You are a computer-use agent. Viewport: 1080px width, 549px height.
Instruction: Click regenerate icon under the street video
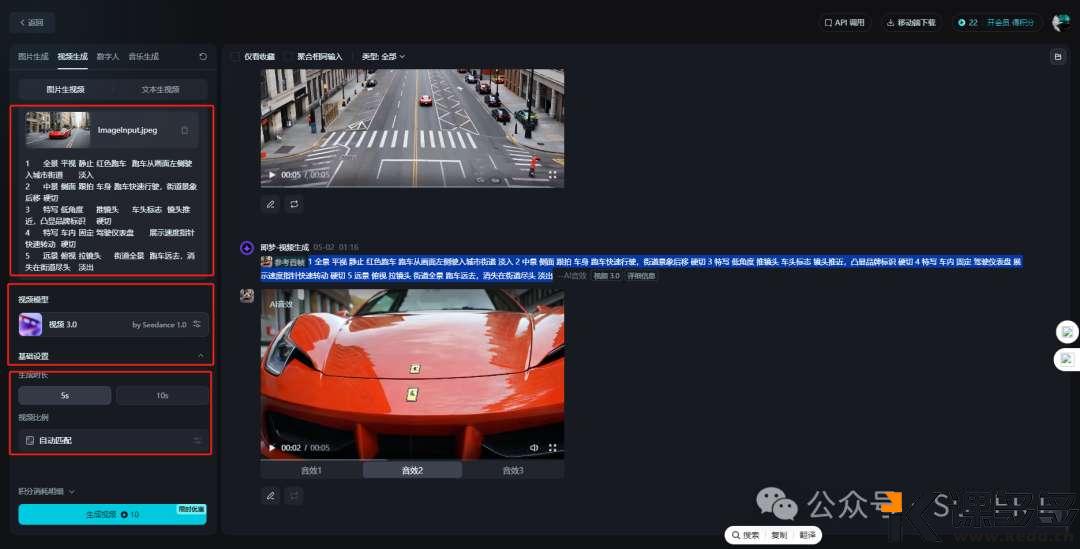click(294, 204)
